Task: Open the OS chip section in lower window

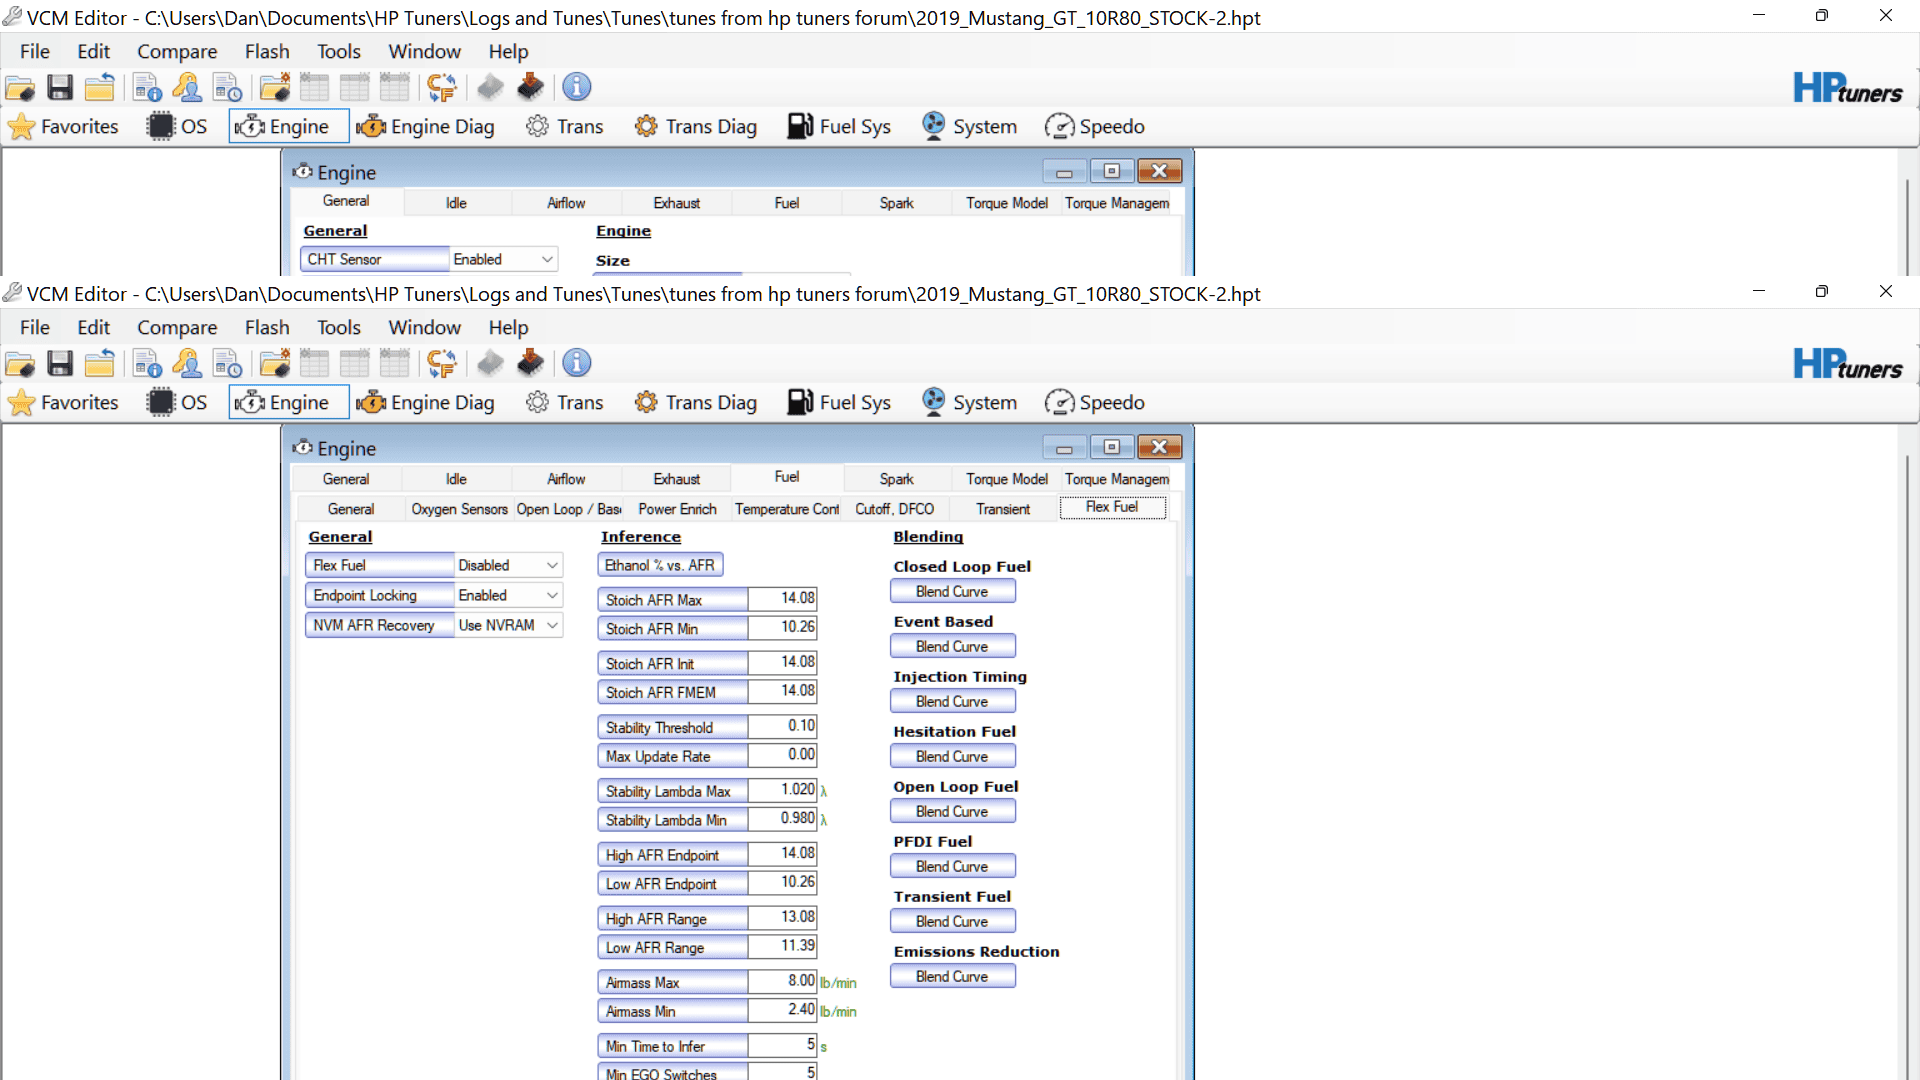Action: coord(178,403)
